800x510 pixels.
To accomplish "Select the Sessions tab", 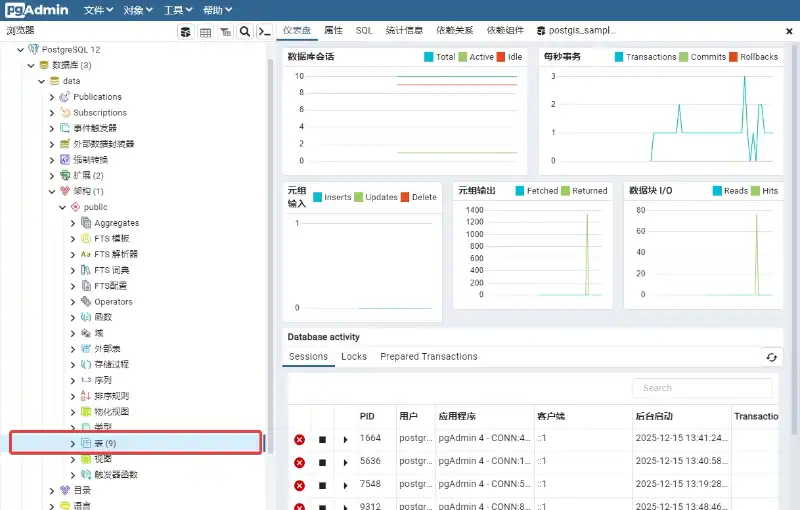I will 308,356.
